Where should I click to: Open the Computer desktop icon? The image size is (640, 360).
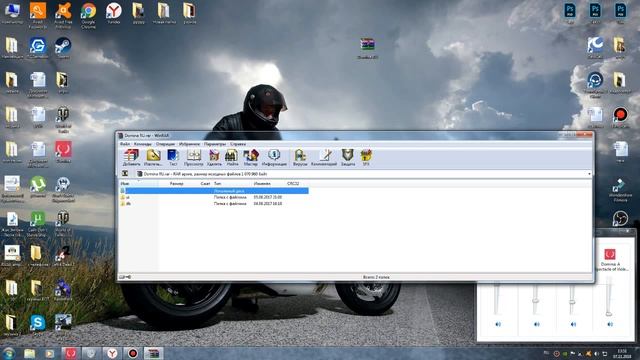[x=12, y=13]
